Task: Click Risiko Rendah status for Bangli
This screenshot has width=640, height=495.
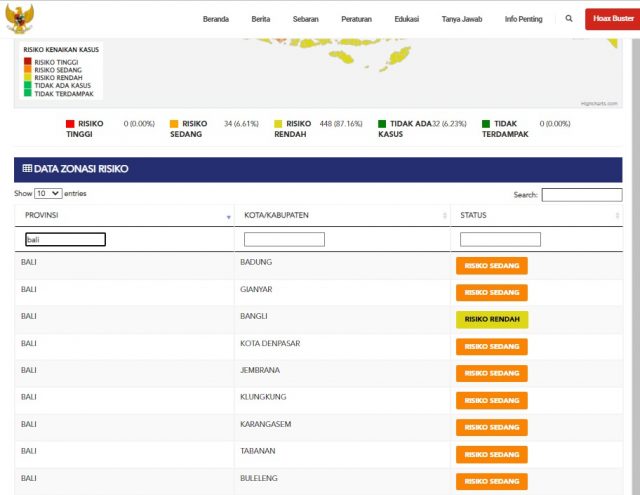Action: (x=491, y=320)
